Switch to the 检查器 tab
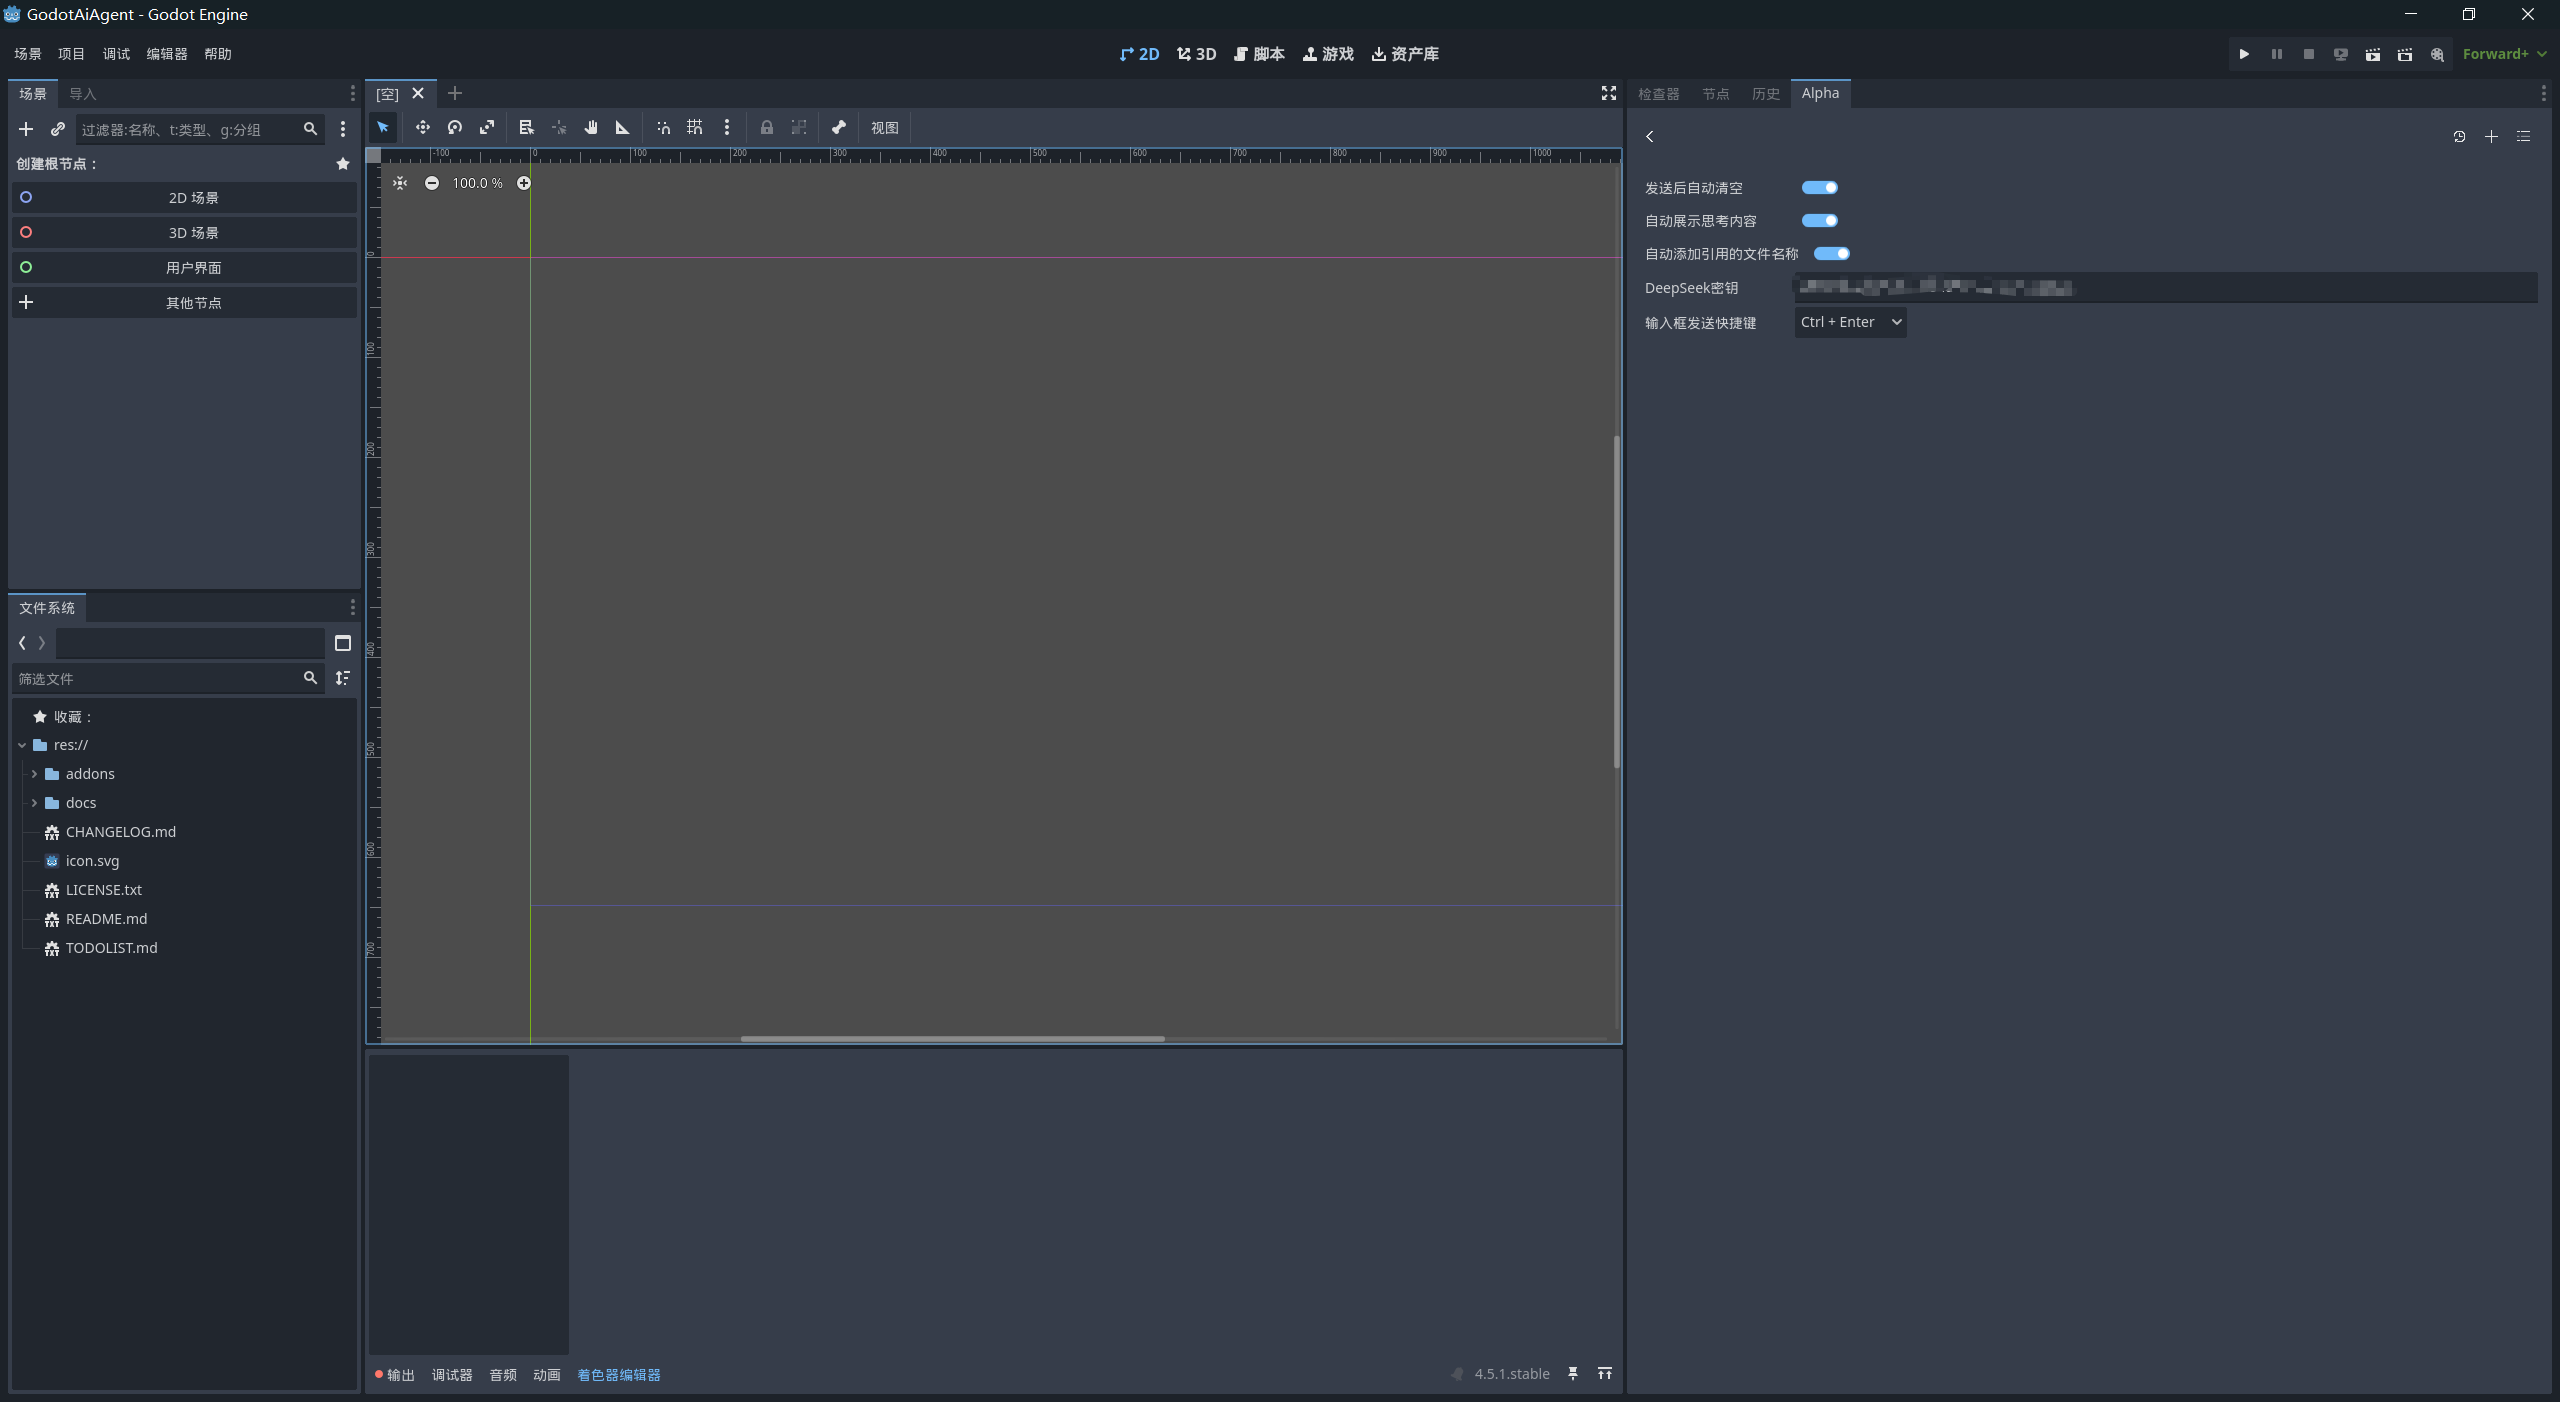 tap(1658, 93)
